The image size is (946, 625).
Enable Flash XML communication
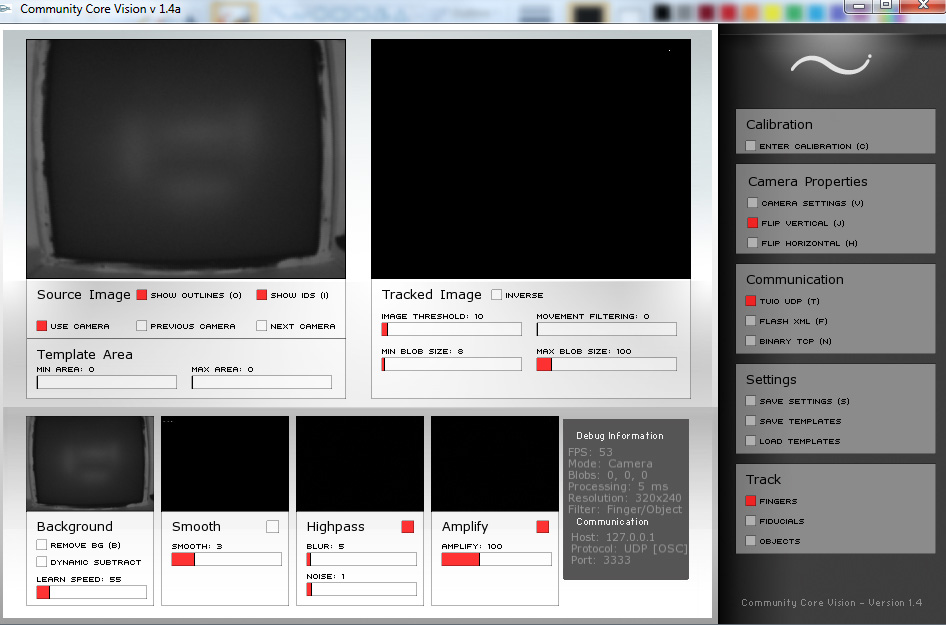(x=751, y=321)
